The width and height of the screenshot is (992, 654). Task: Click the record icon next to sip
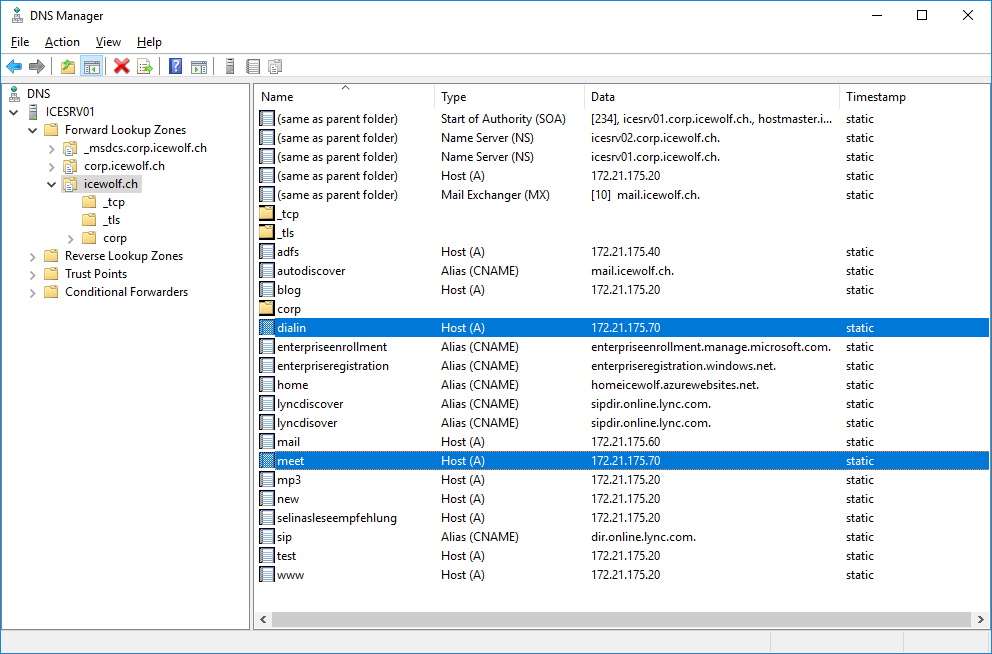coord(267,536)
